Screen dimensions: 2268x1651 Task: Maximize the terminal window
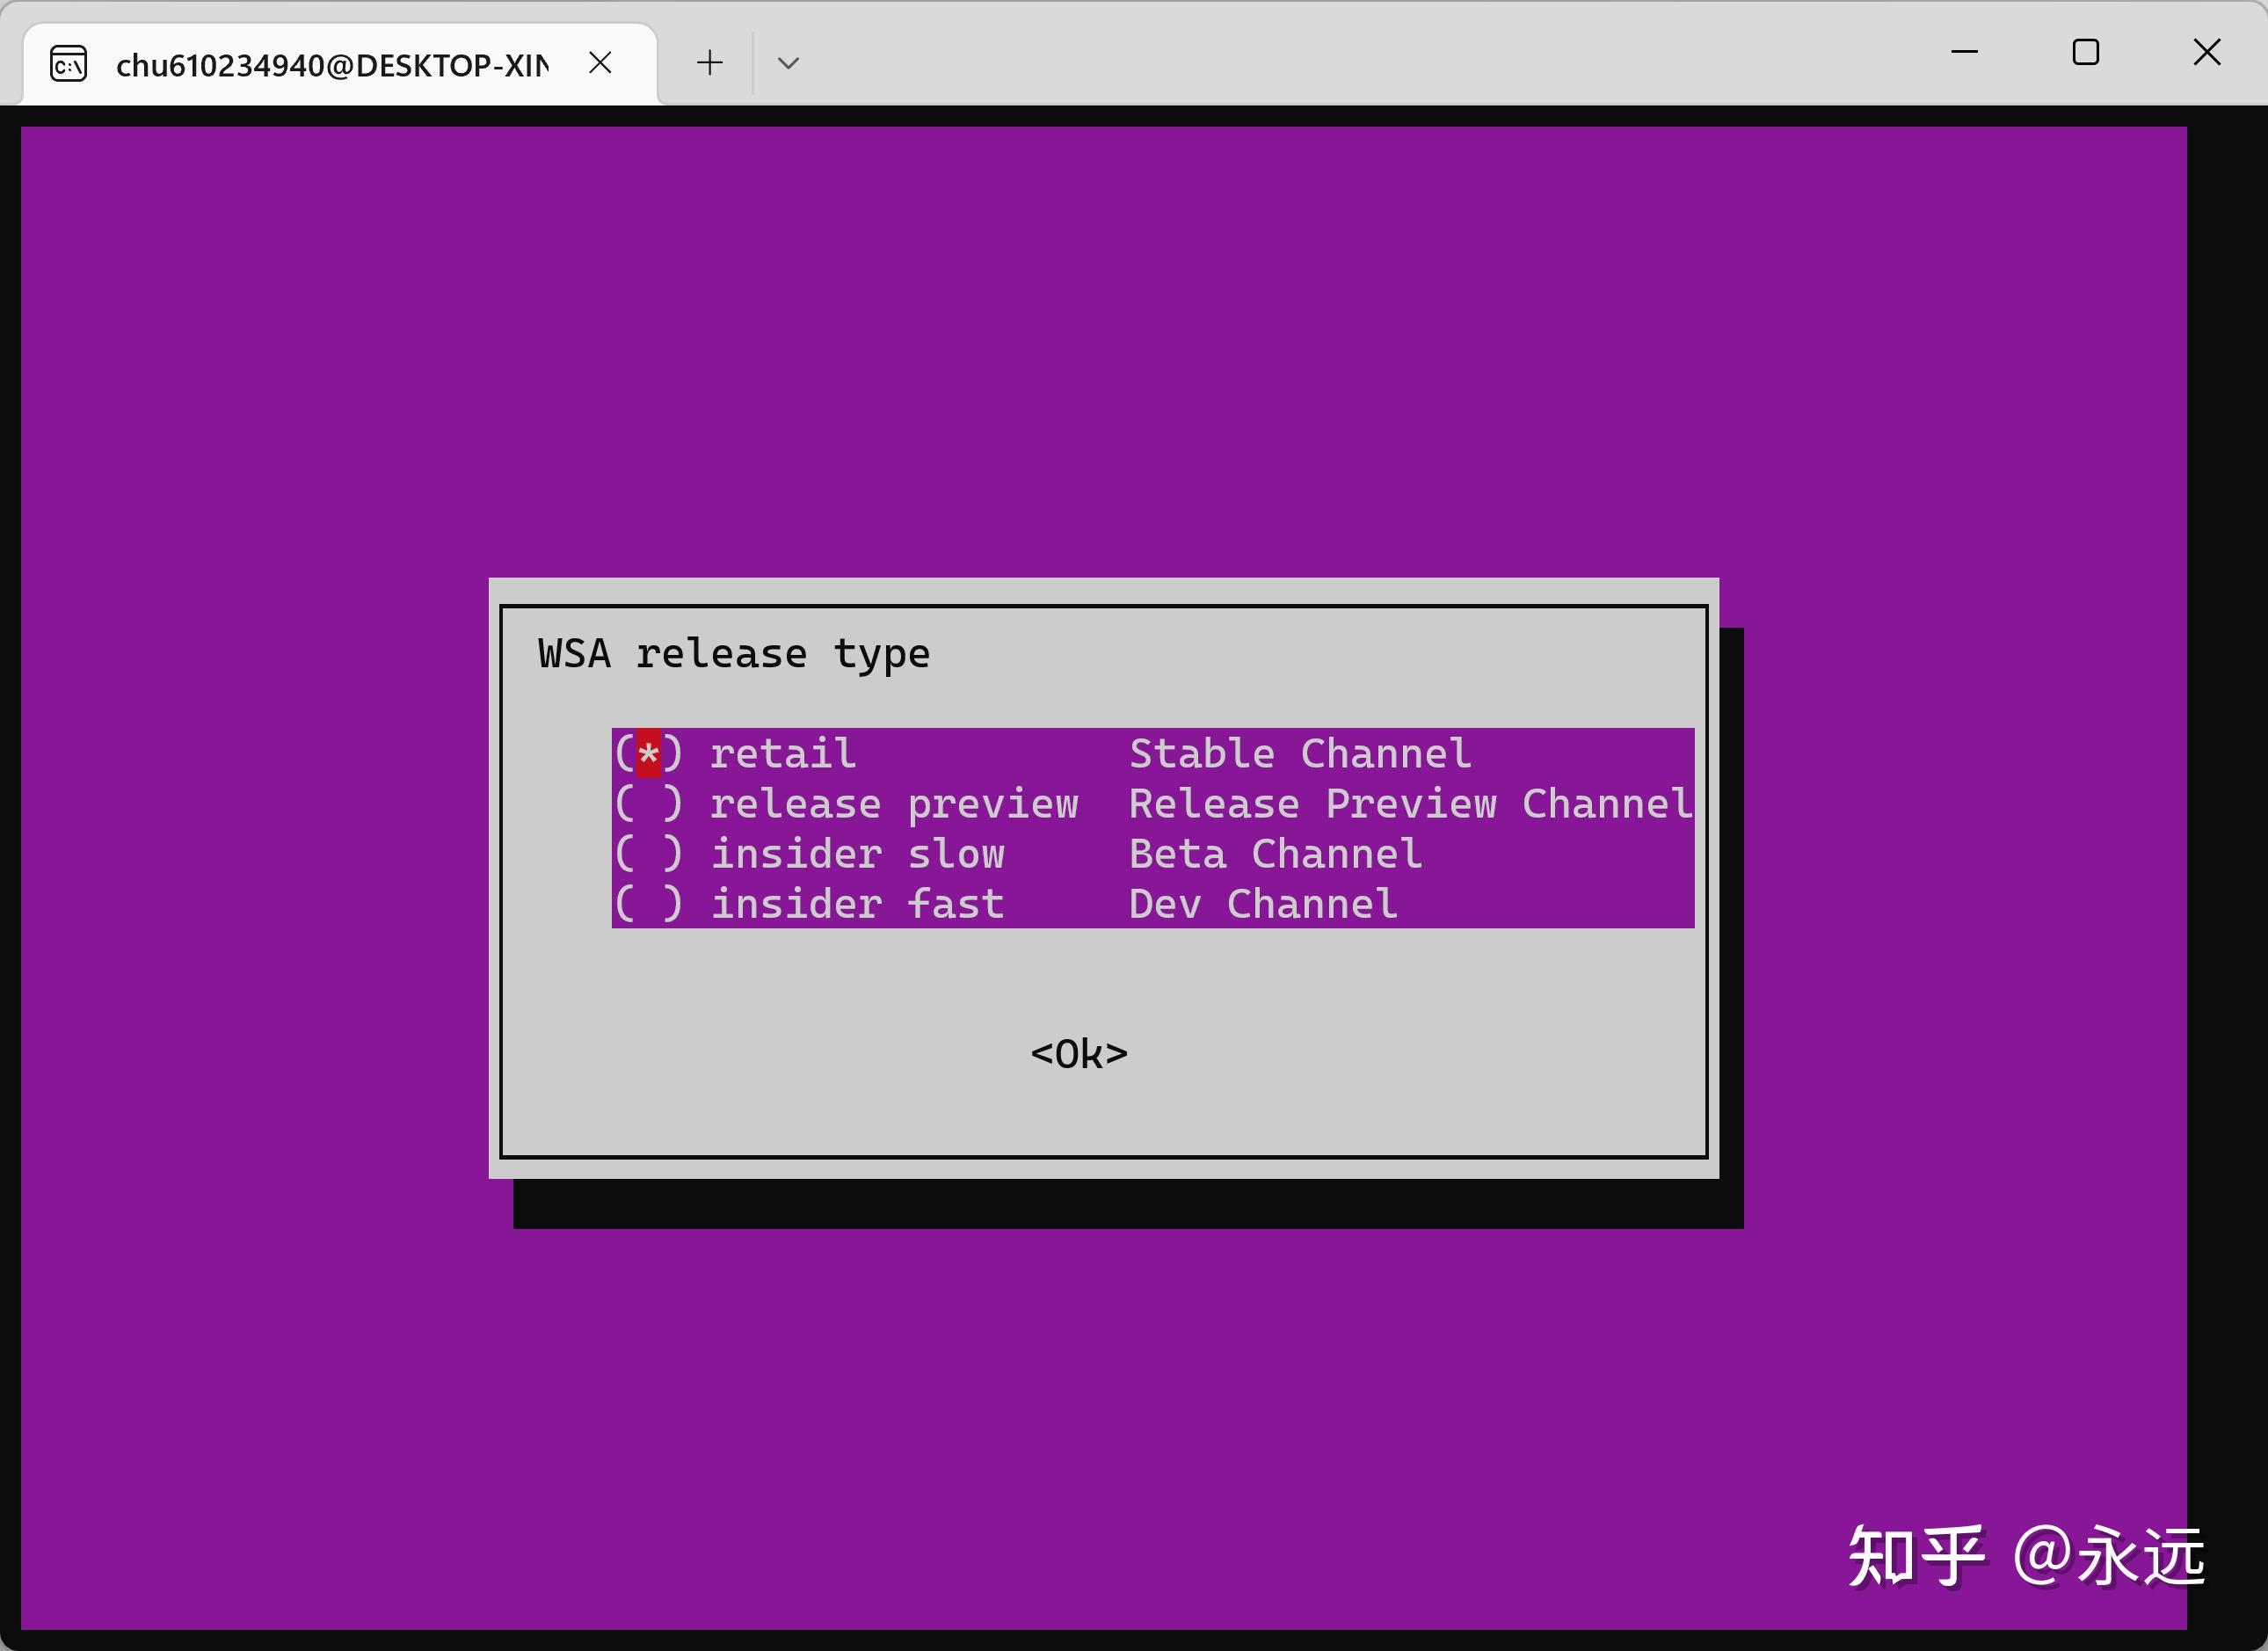point(2085,52)
